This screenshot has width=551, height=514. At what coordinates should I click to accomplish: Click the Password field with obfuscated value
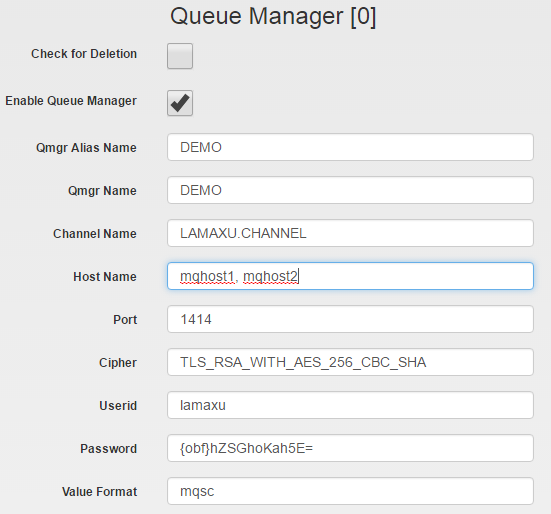point(350,448)
